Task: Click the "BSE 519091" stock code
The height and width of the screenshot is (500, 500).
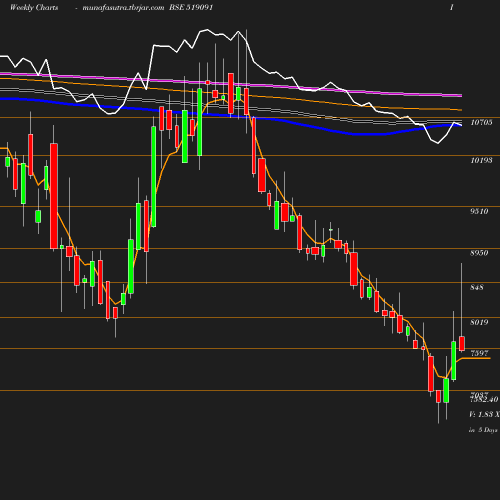Action: coord(191,7)
